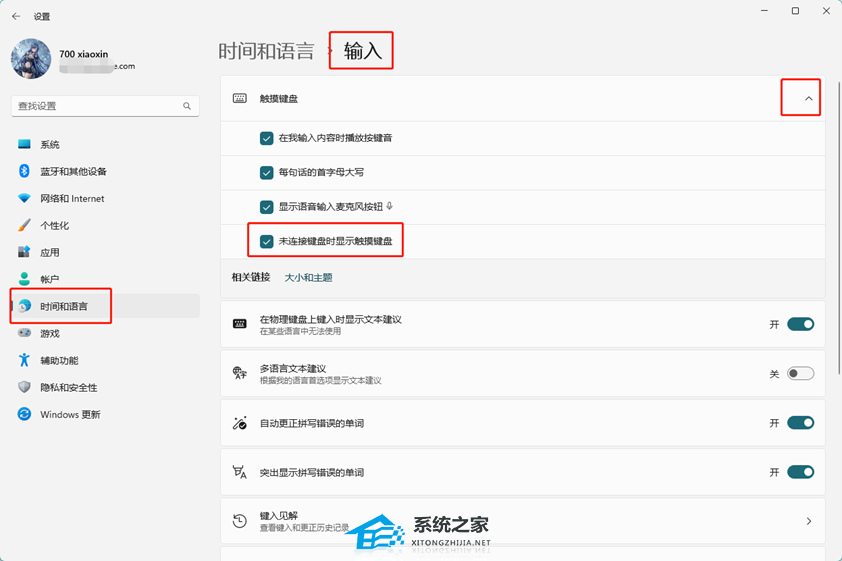
Task: Click the 键入见解 history clock icon
Action: click(239, 521)
